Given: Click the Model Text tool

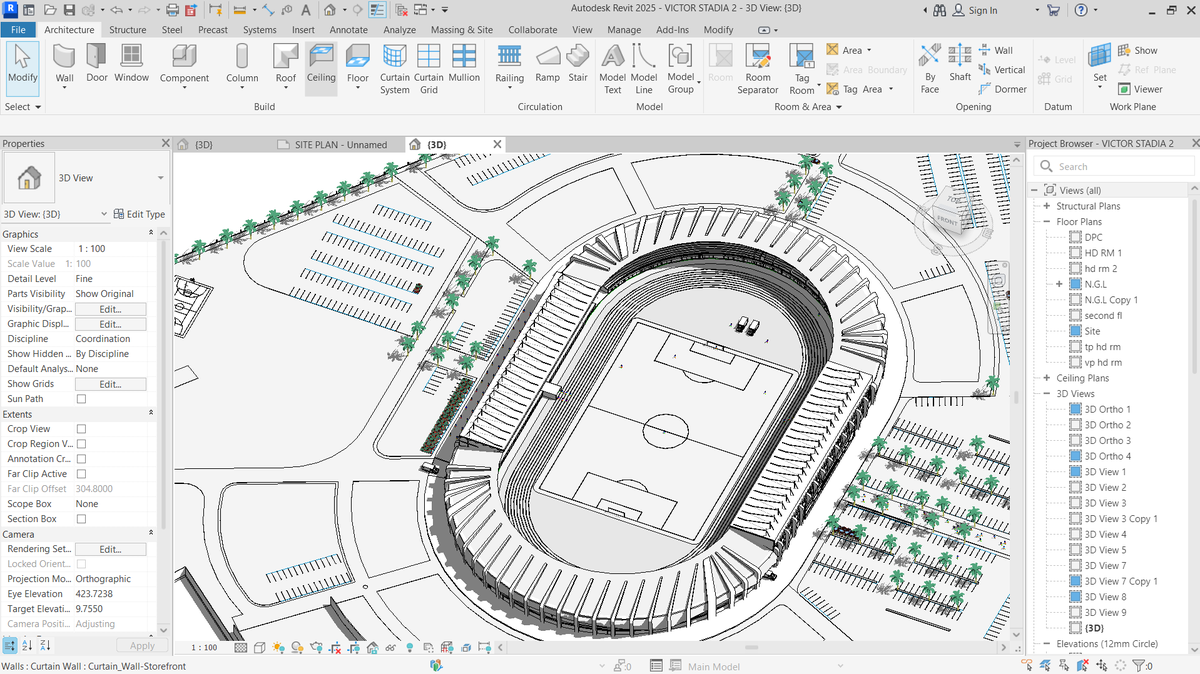Looking at the screenshot, I should tap(613, 68).
